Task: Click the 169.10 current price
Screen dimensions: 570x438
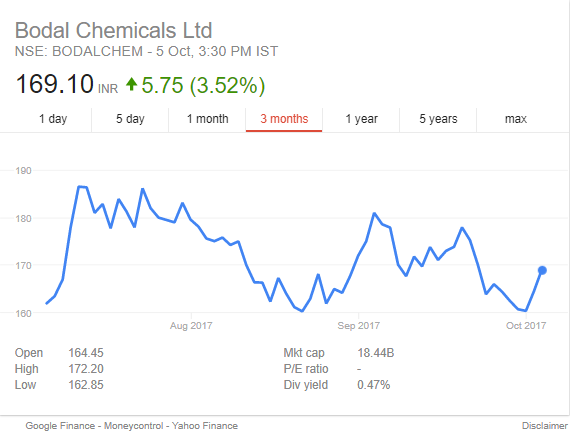Action: point(55,84)
